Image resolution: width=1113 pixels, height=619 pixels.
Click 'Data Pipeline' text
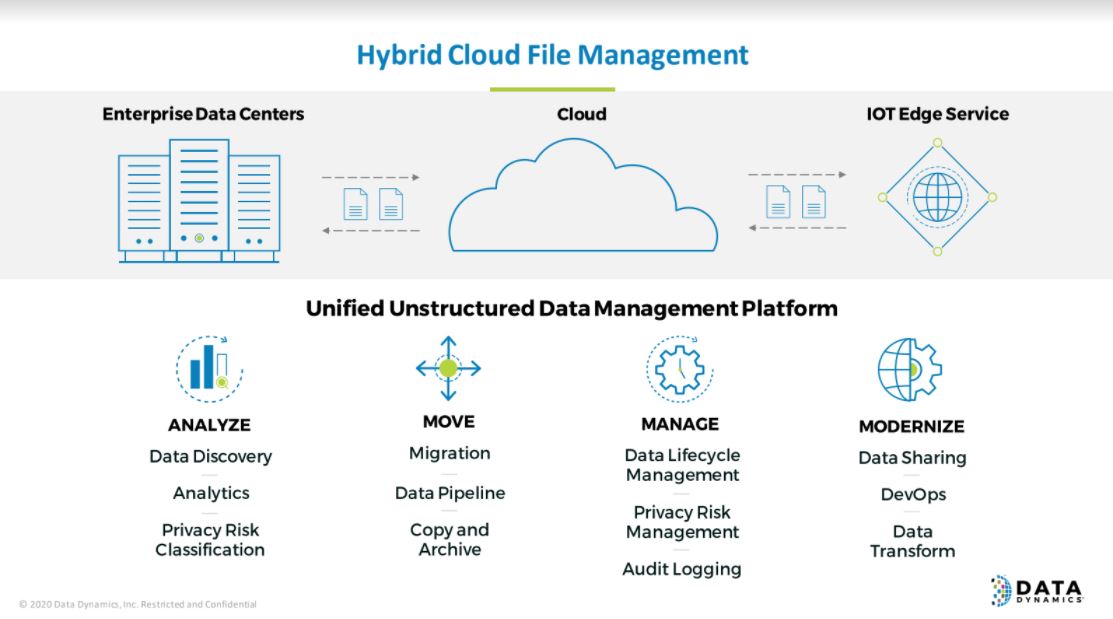coord(450,493)
